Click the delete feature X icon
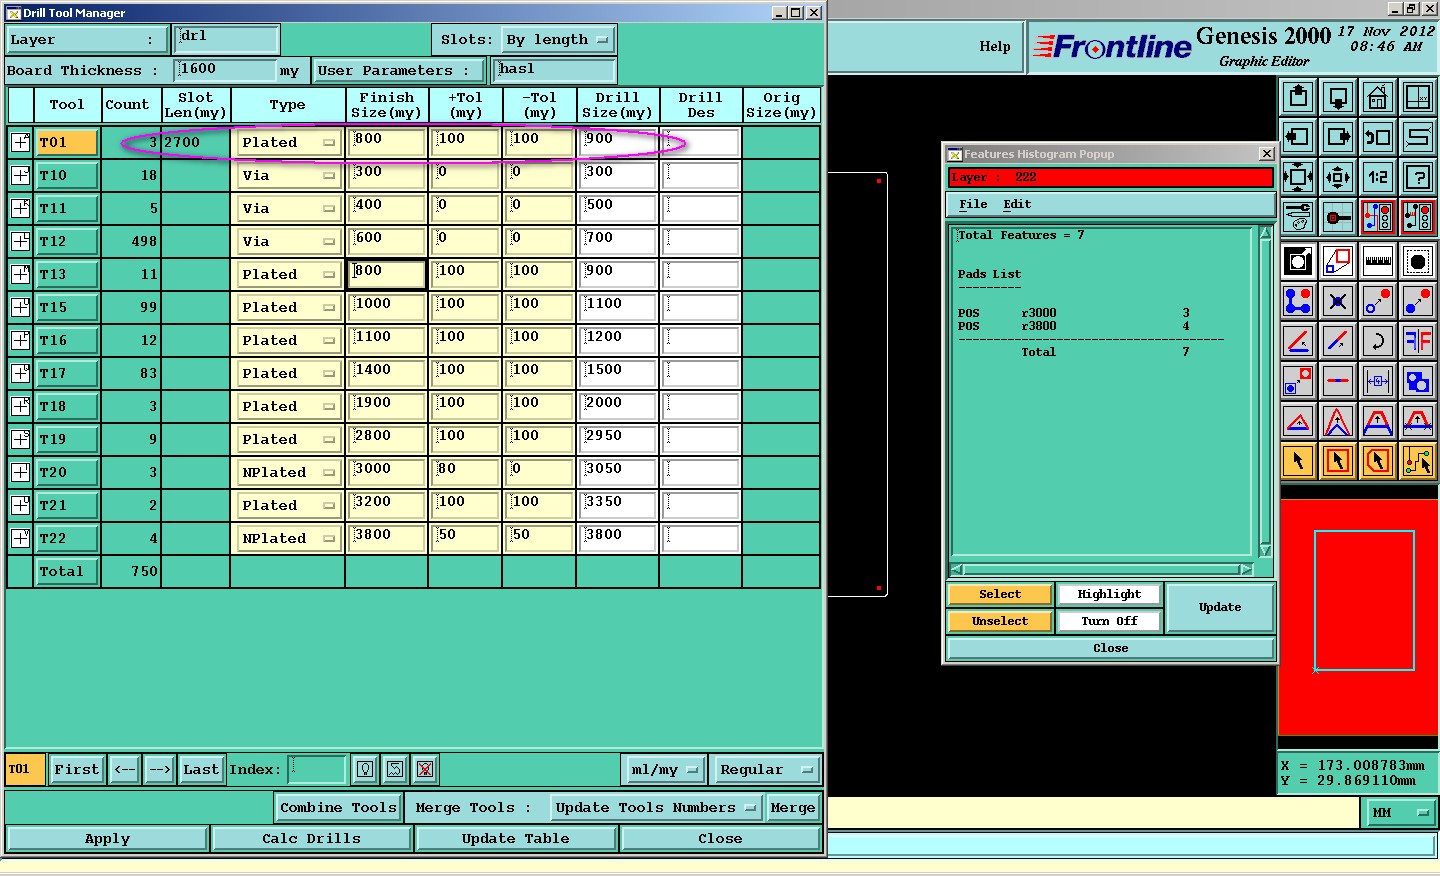Viewport: 1440px width, 876px height. (x=1337, y=301)
